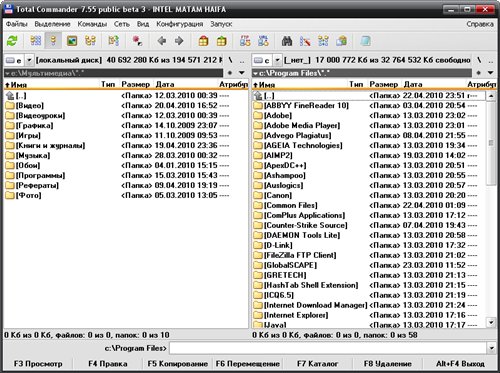Click the back arrow toolbar icon
The height and width of the screenshot is (373, 500).
[162, 41]
